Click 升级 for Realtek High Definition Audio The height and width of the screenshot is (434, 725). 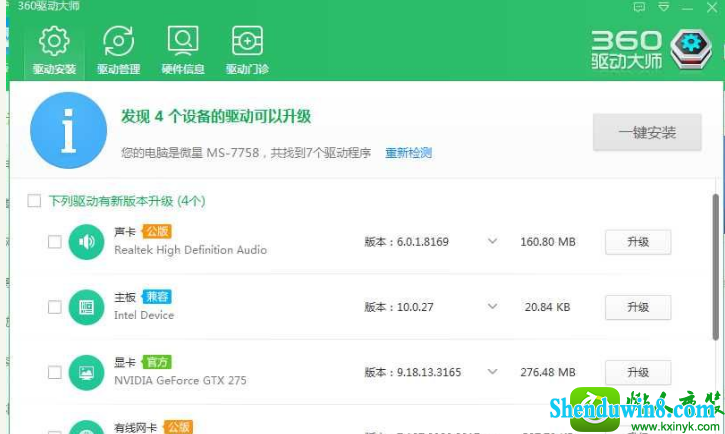tap(638, 242)
